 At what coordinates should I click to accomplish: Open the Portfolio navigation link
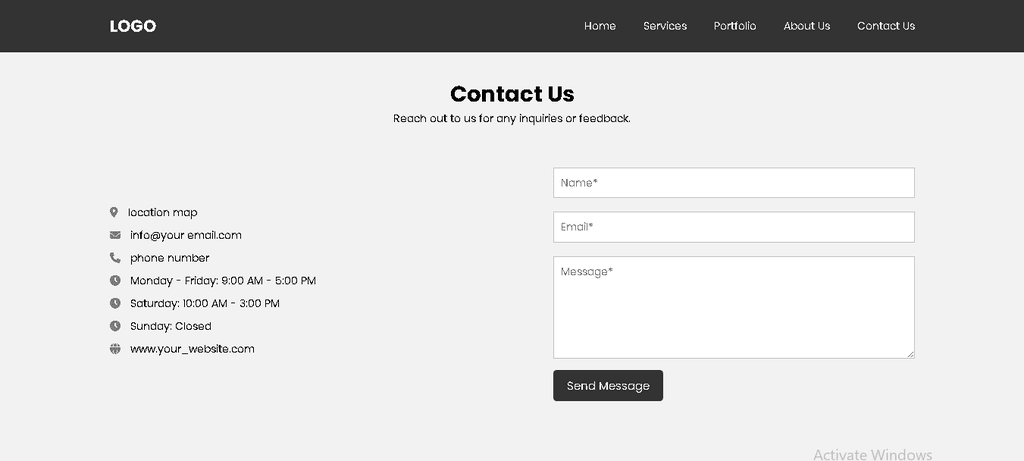tap(735, 26)
